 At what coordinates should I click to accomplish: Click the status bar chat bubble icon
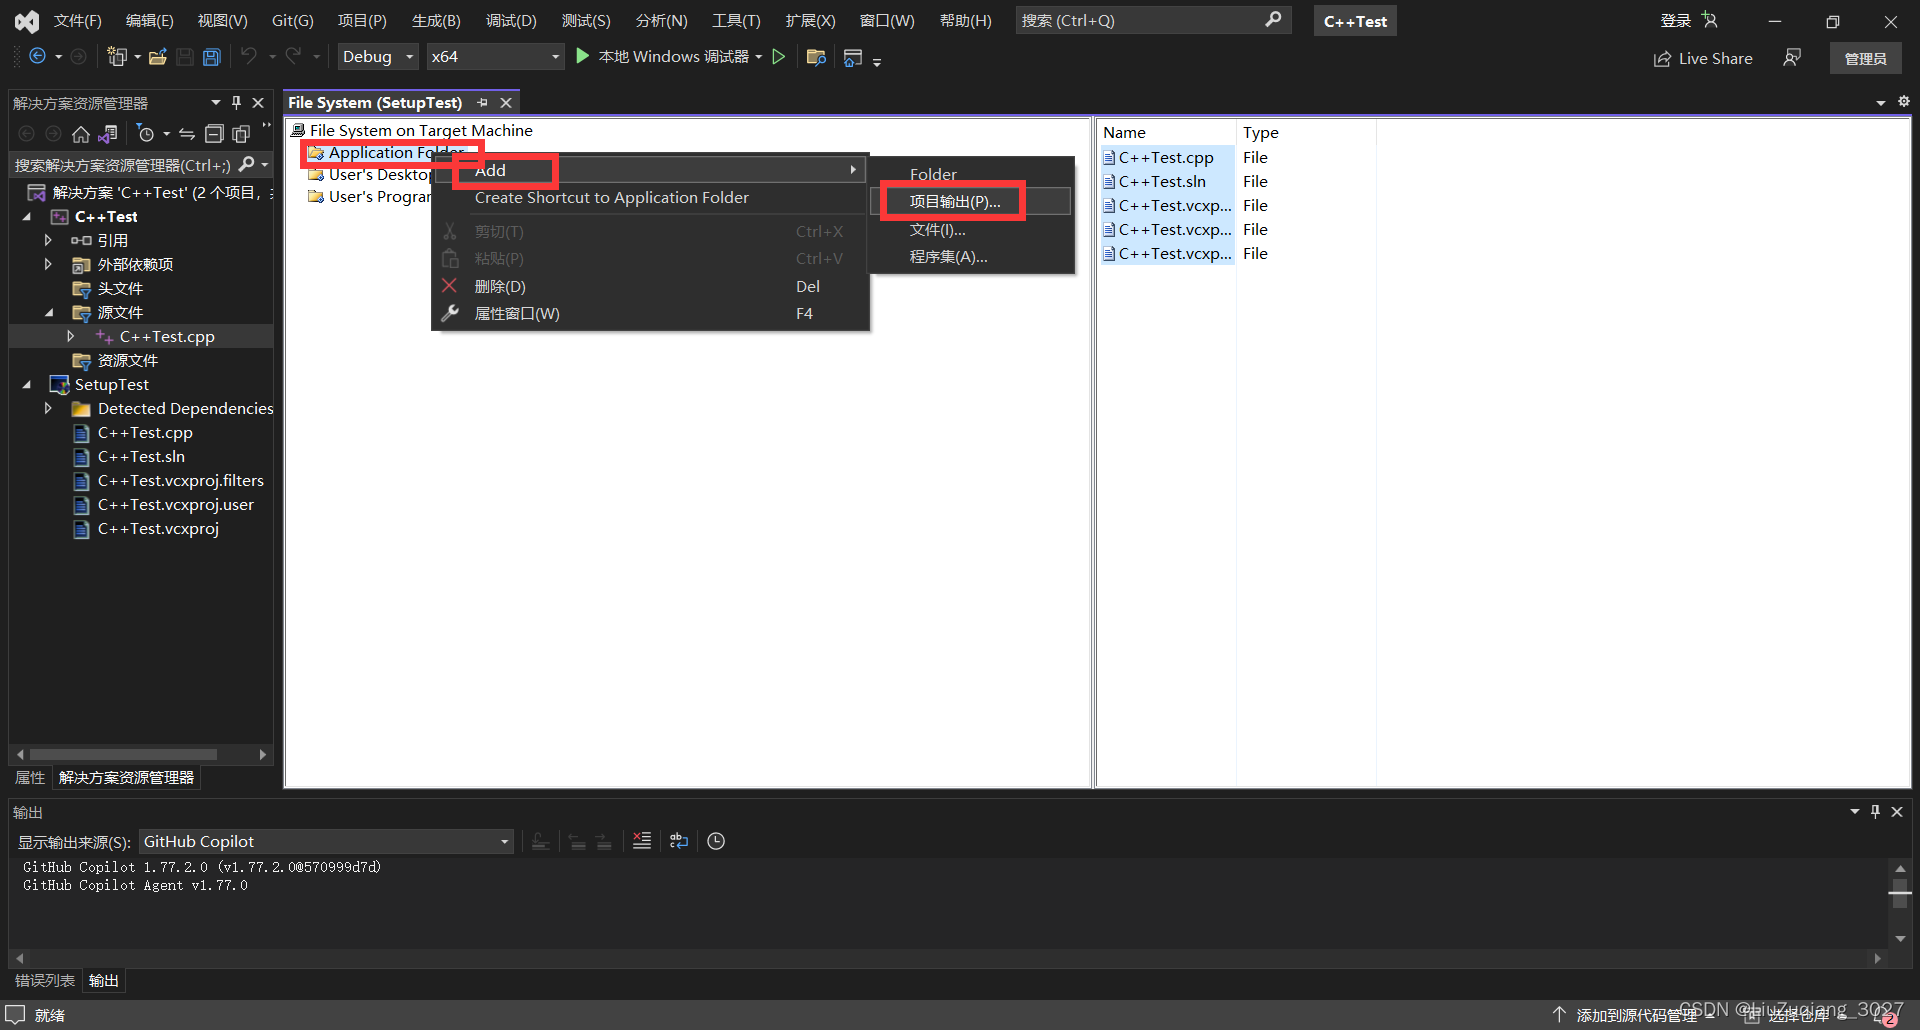[15, 1014]
